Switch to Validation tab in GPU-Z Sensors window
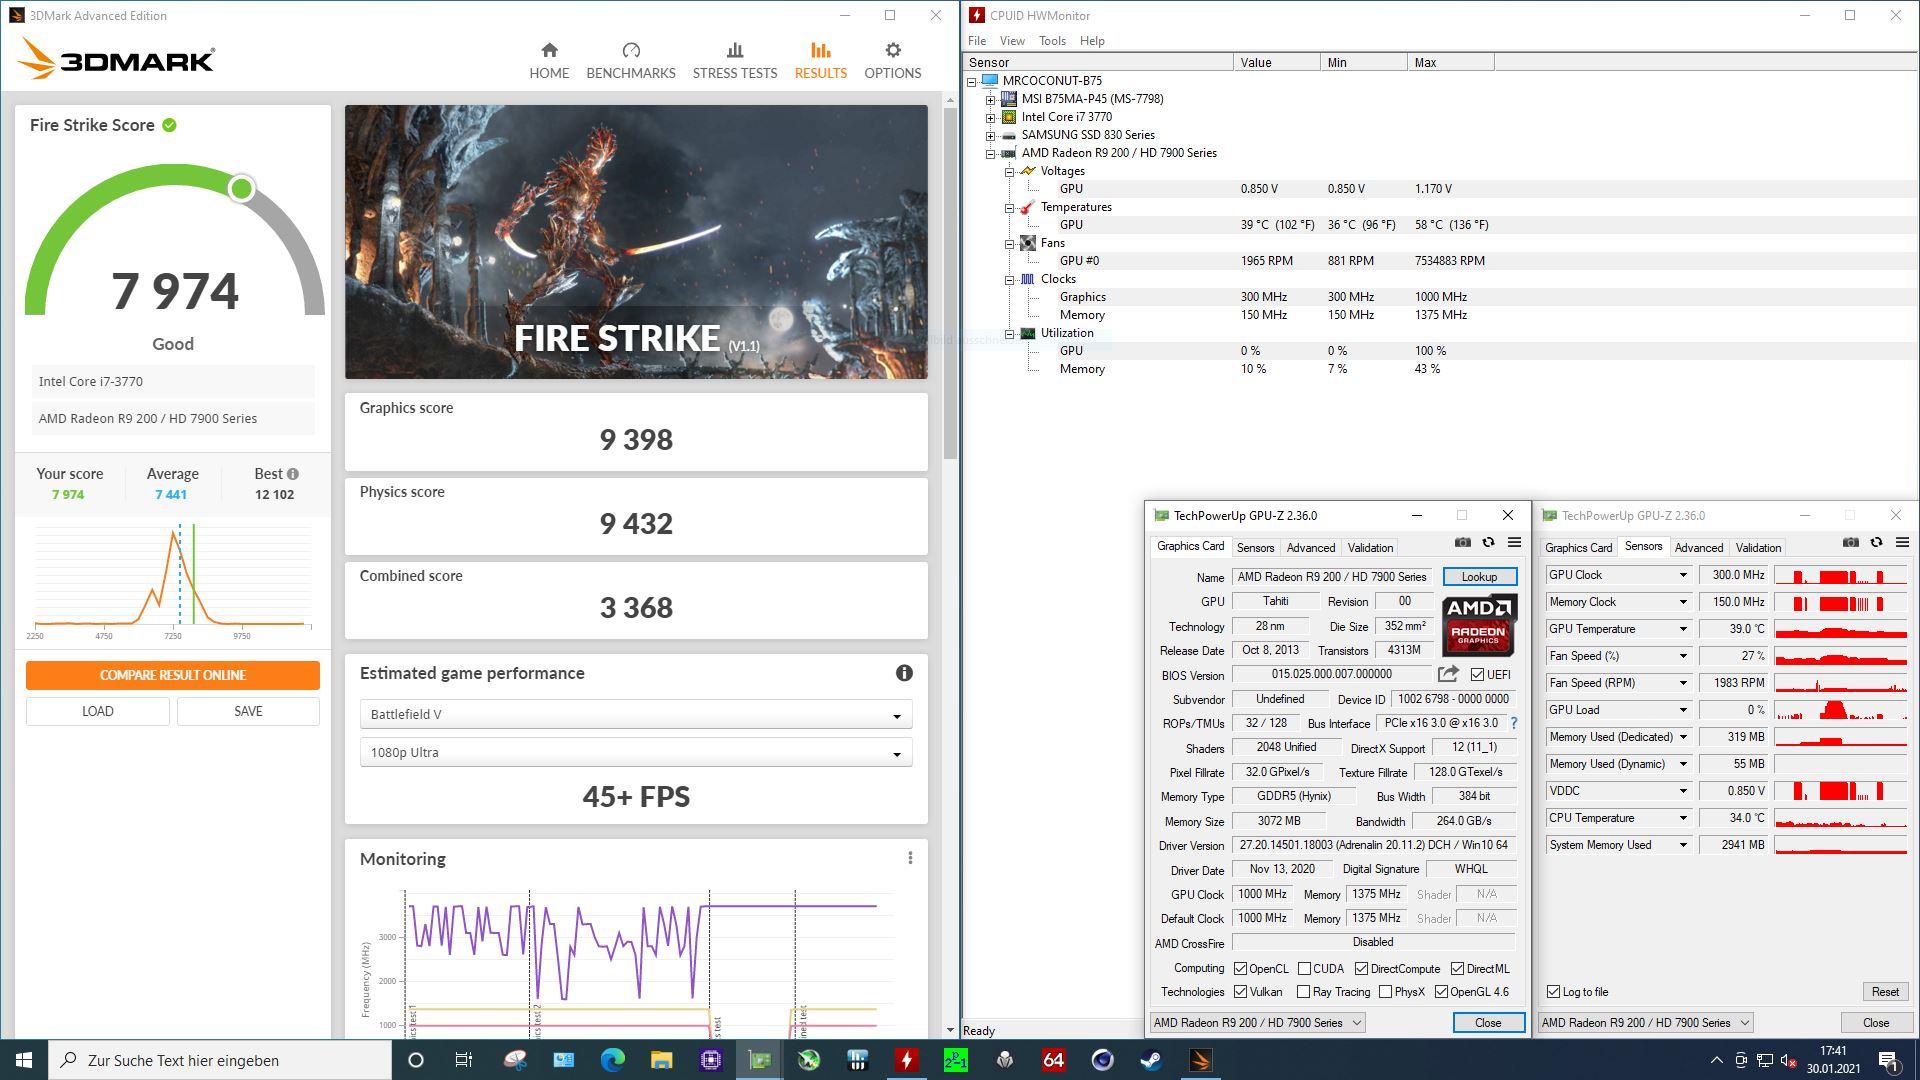The height and width of the screenshot is (1080, 1920). tap(1758, 548)
